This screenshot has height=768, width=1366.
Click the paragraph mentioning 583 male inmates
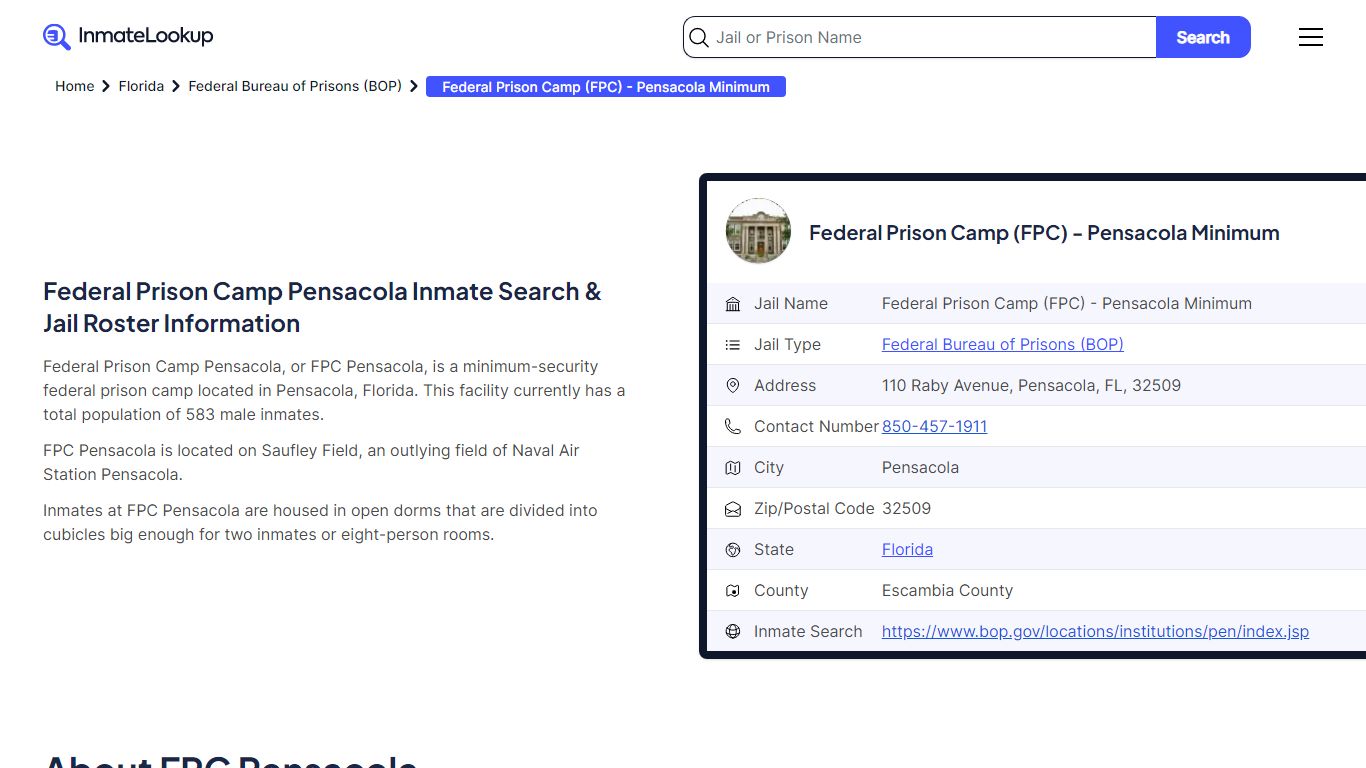[x=334, y=391]
